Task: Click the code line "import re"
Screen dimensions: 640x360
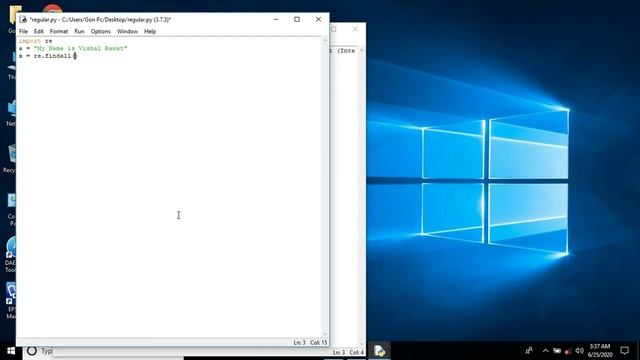Action: (36, 41)
